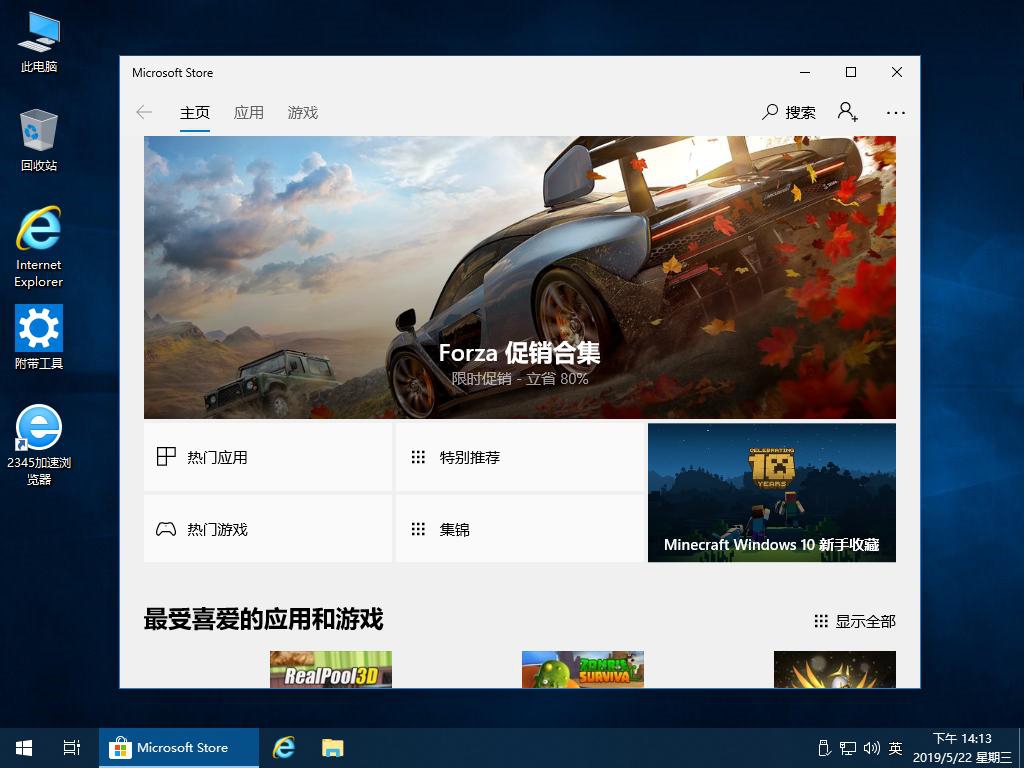Open the 应用 tab

(249, 113)
